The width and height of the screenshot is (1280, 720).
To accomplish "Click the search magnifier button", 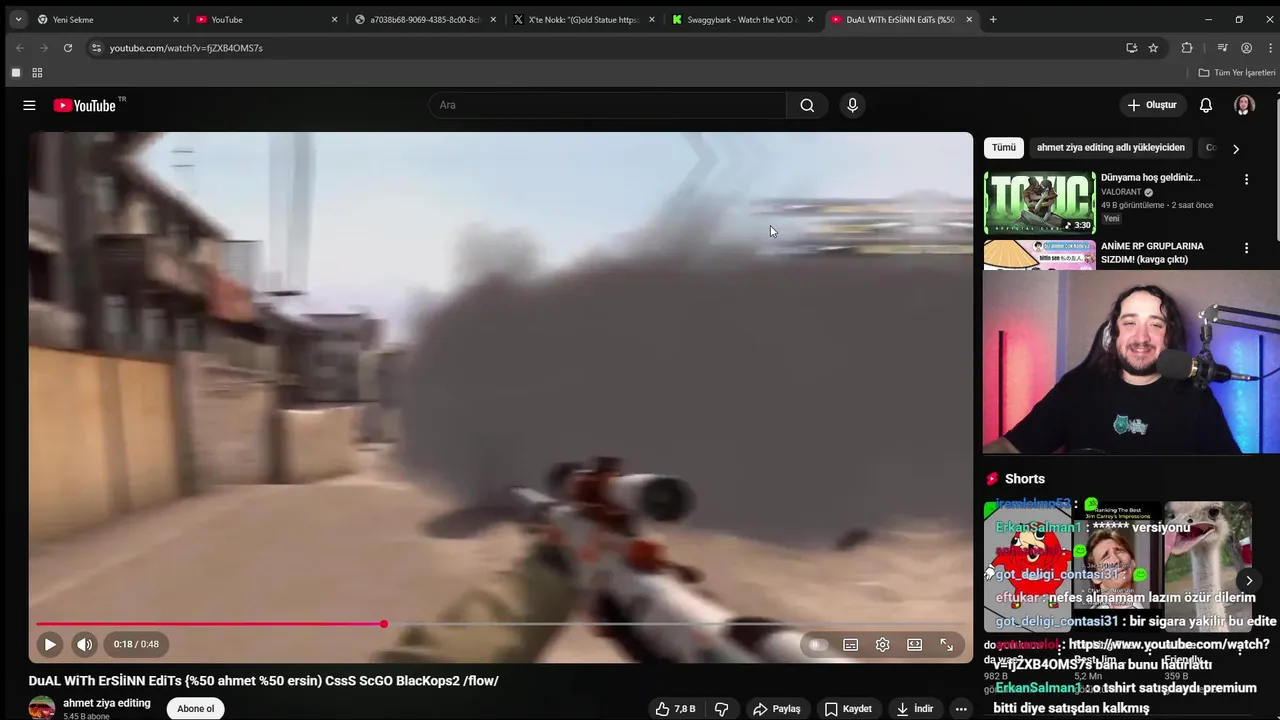I will click(807, 105).
